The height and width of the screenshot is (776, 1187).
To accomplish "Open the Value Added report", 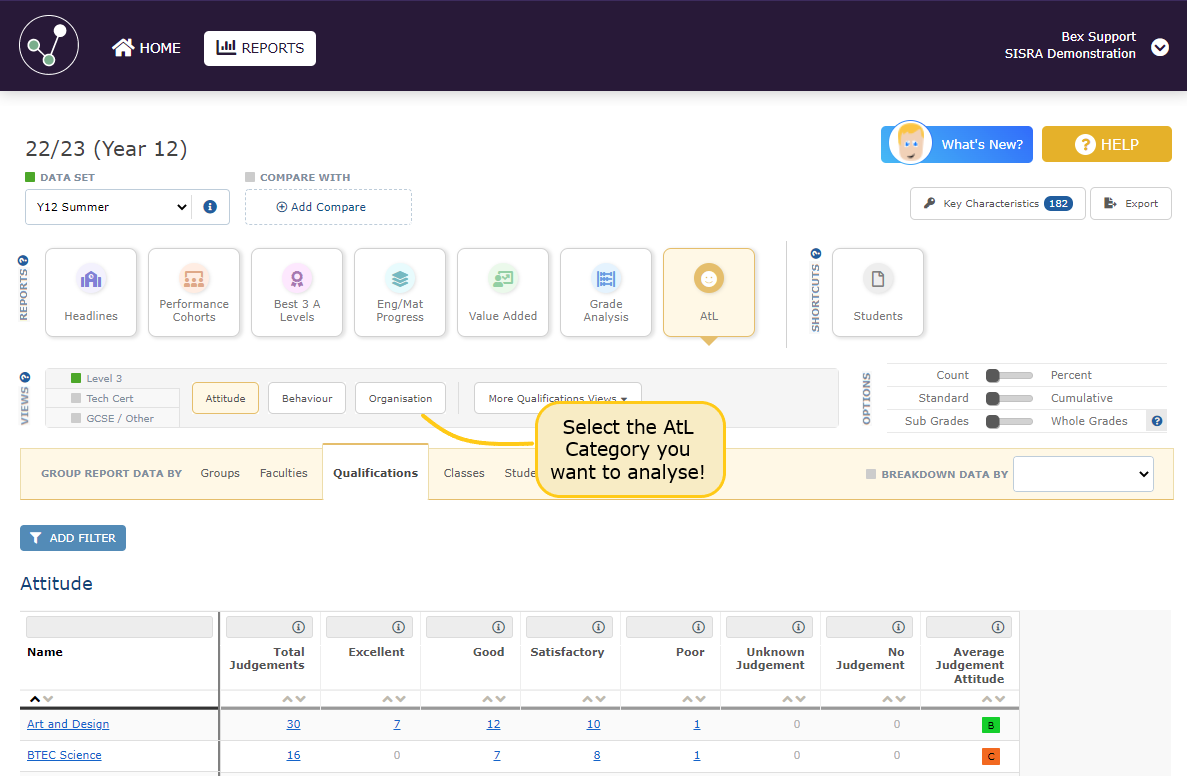I will coord(503,292).
